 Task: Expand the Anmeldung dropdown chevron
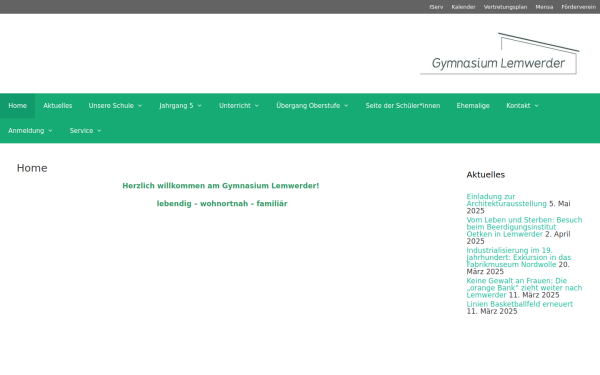pos(50,131)
